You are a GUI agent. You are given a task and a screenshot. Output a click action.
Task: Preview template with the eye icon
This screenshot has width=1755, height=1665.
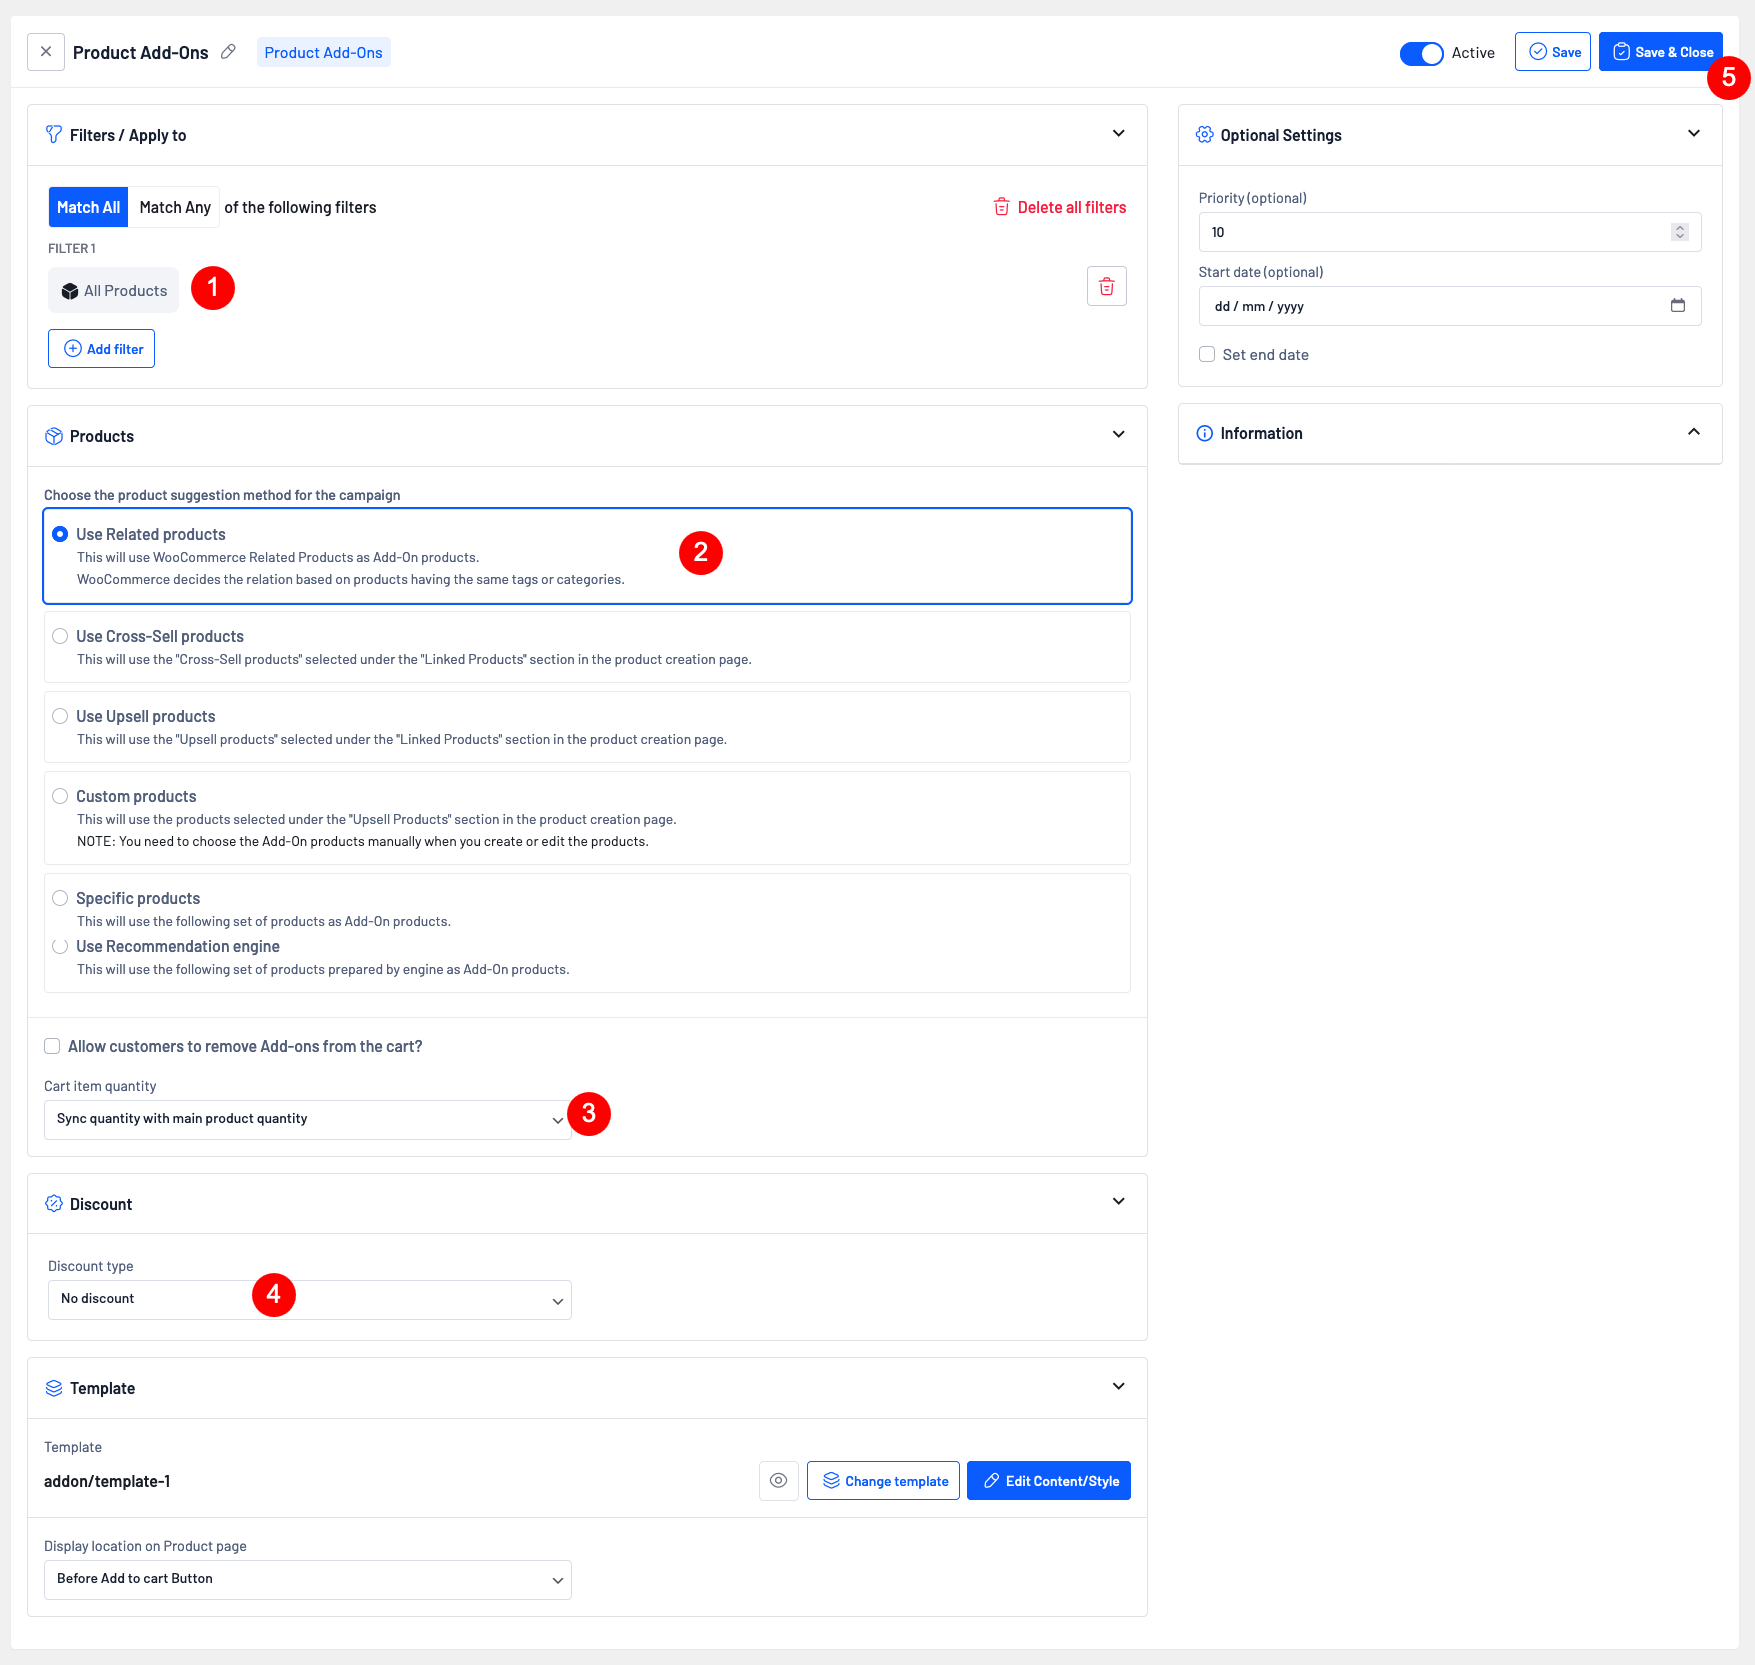(x=778, y=1481)
